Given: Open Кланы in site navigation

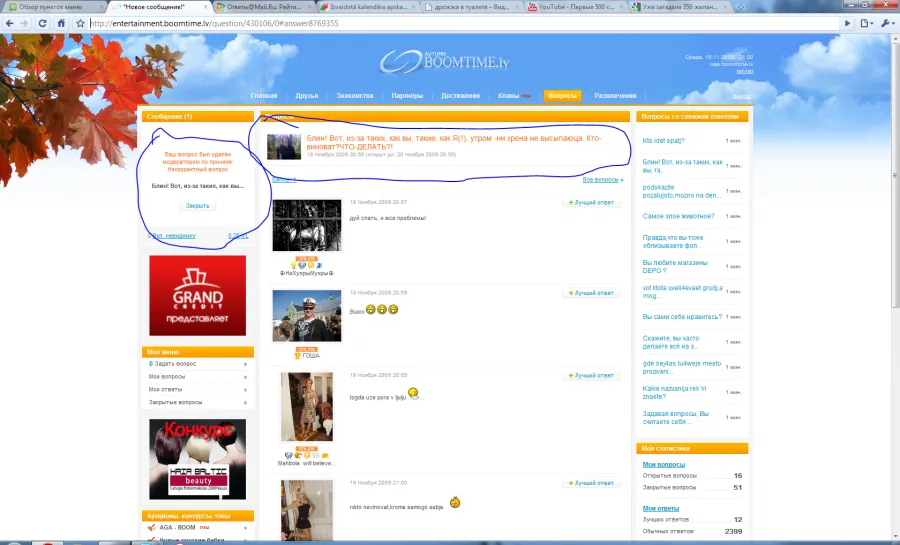Looking at the screenshot, I should coord(509,96).
